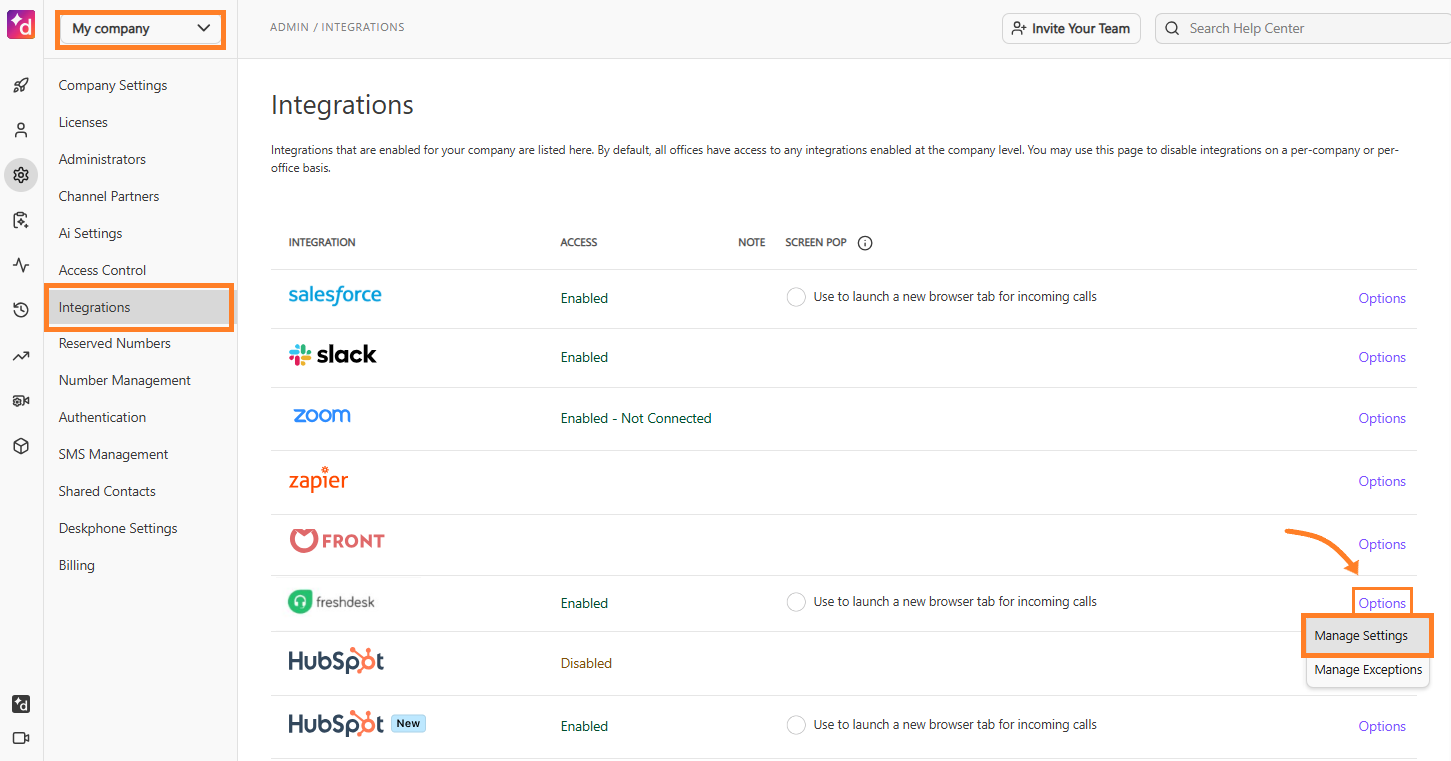Open Options for Freshdesk
This screenshot has height=761, width=1451.
1382,603
